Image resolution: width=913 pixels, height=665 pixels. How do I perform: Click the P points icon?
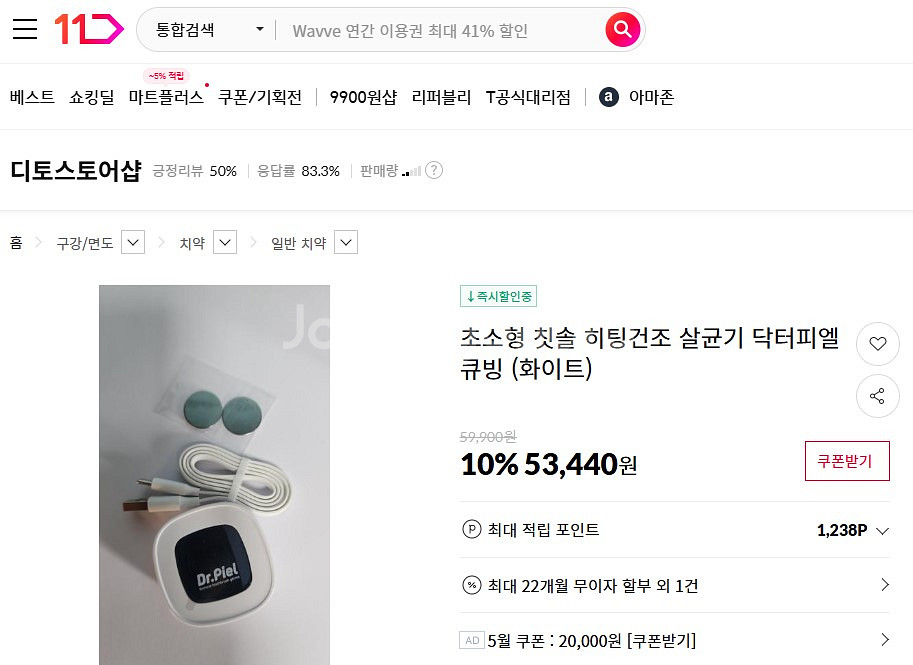tap(471, 530)
